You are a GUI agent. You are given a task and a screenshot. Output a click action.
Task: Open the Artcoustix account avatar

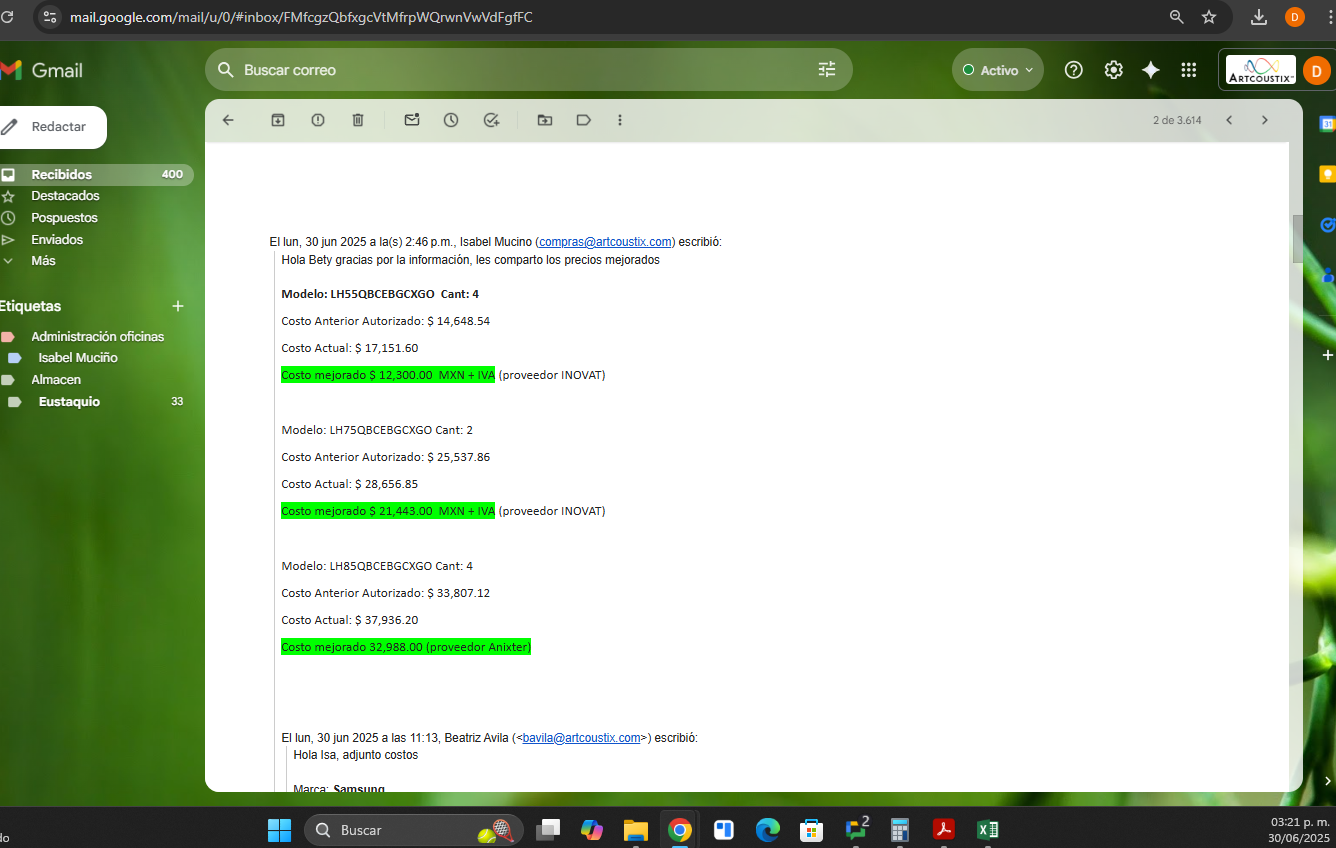(1317, 71)
